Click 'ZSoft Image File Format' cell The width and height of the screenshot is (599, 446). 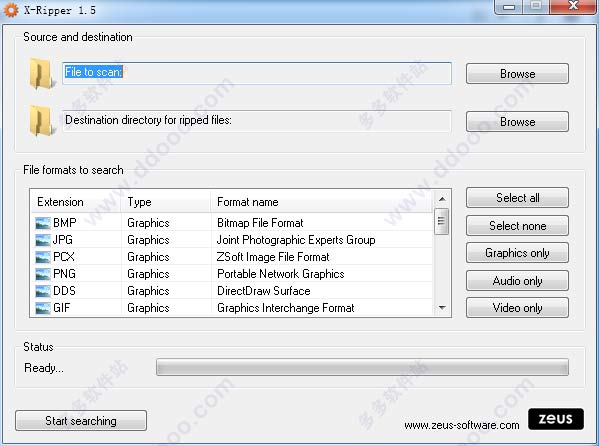pyautogui.click(x=273, y=257)
